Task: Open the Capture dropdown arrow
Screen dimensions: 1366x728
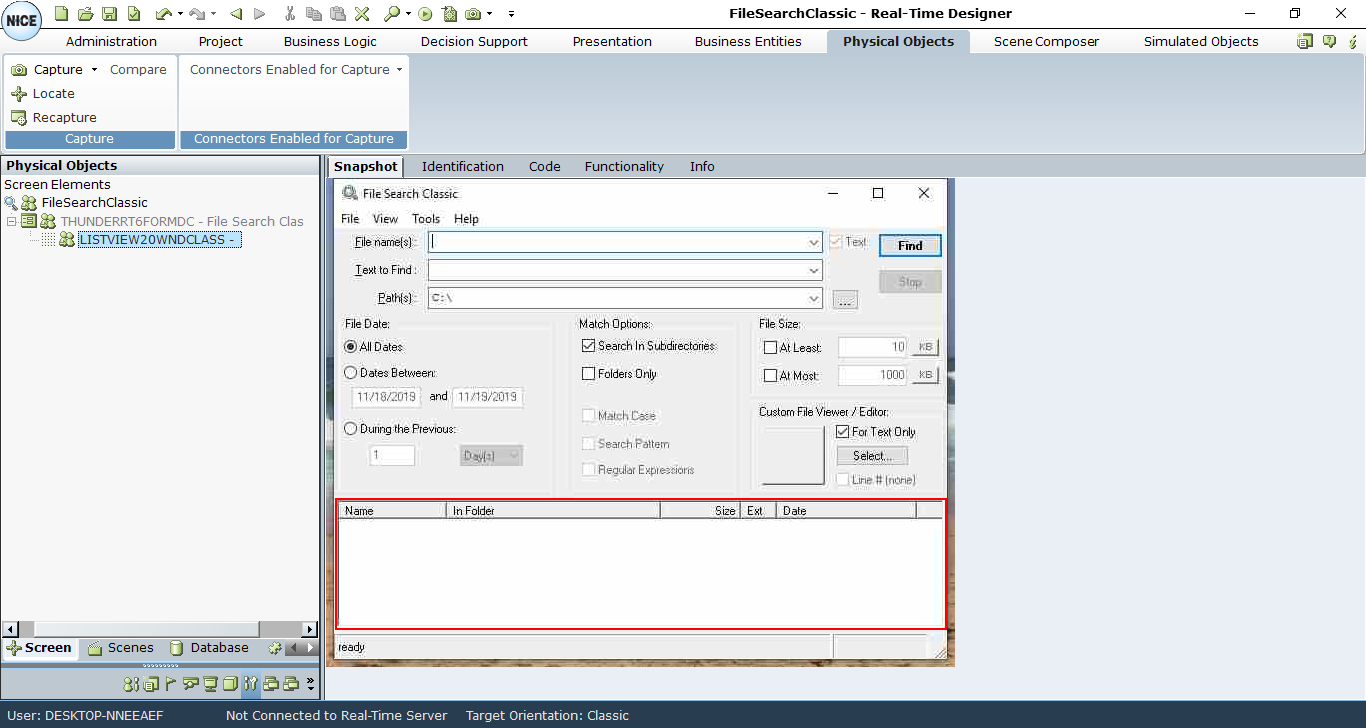Action: click(94, 70)
